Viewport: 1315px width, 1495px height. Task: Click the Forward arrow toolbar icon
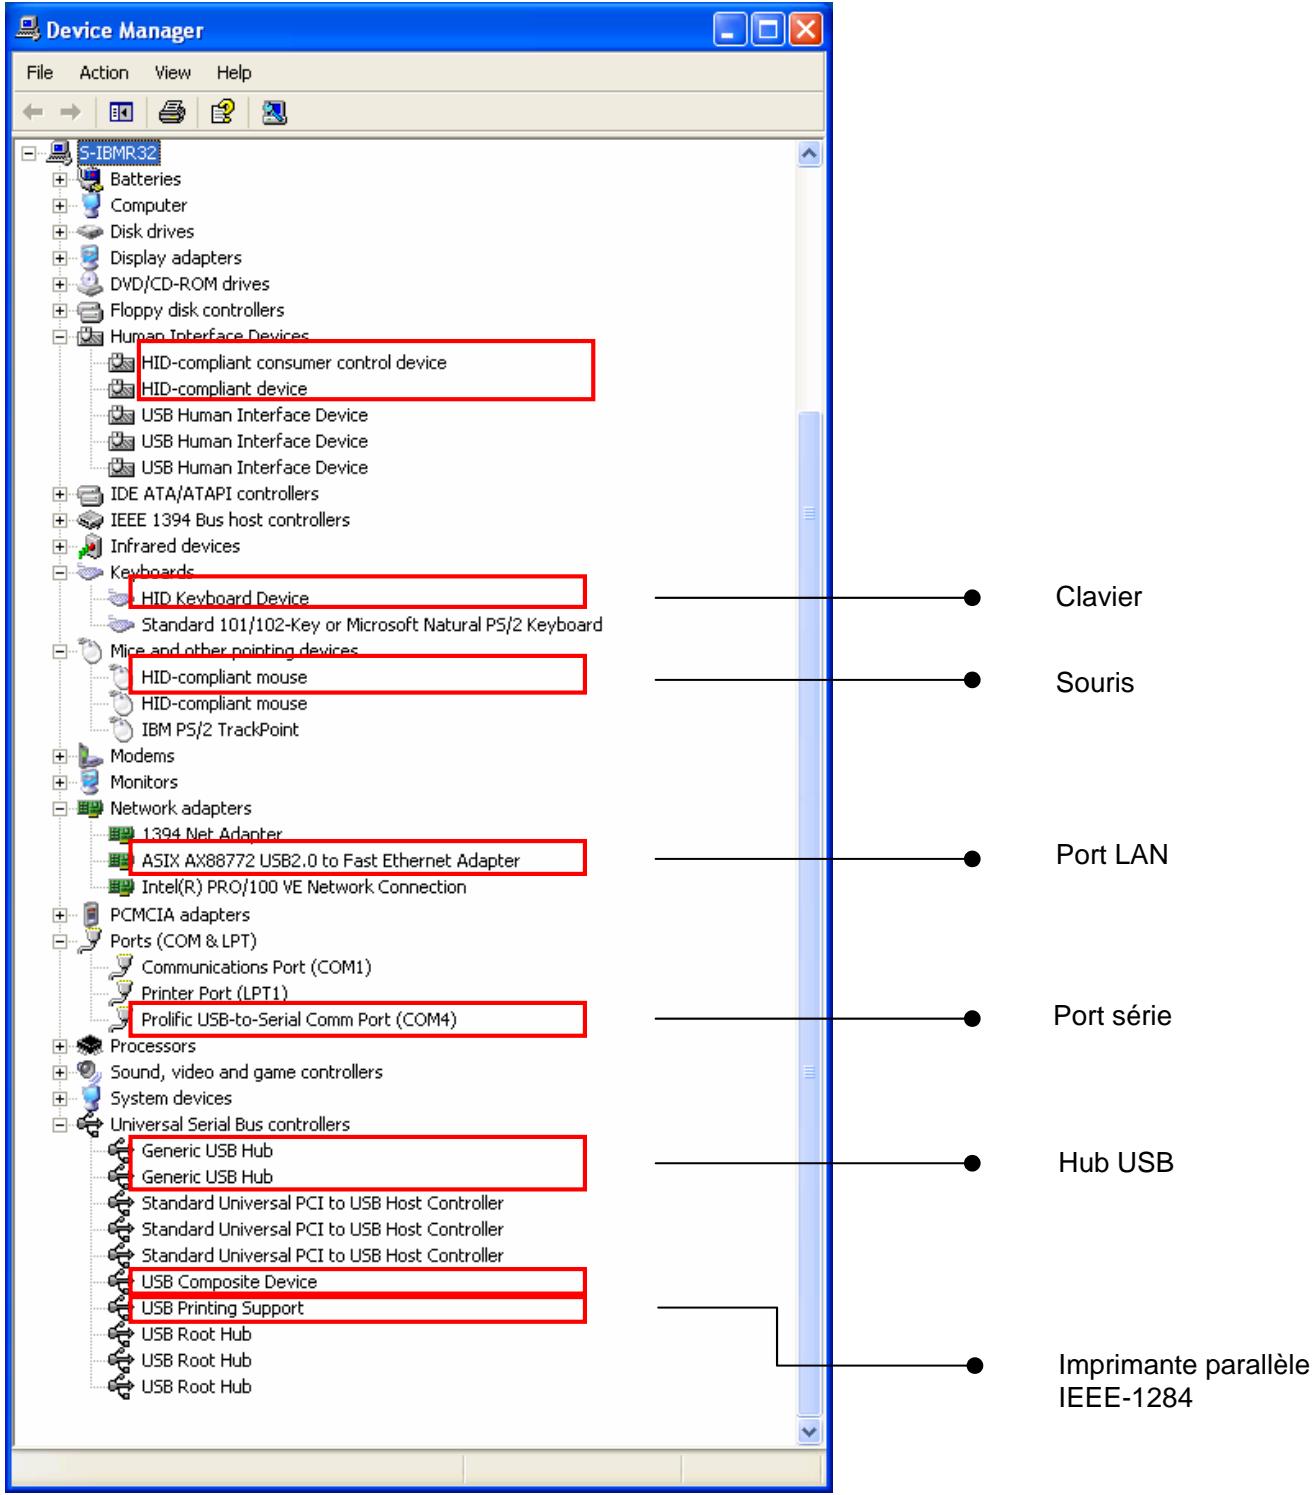pyautogui.click(x=69, y=114)
